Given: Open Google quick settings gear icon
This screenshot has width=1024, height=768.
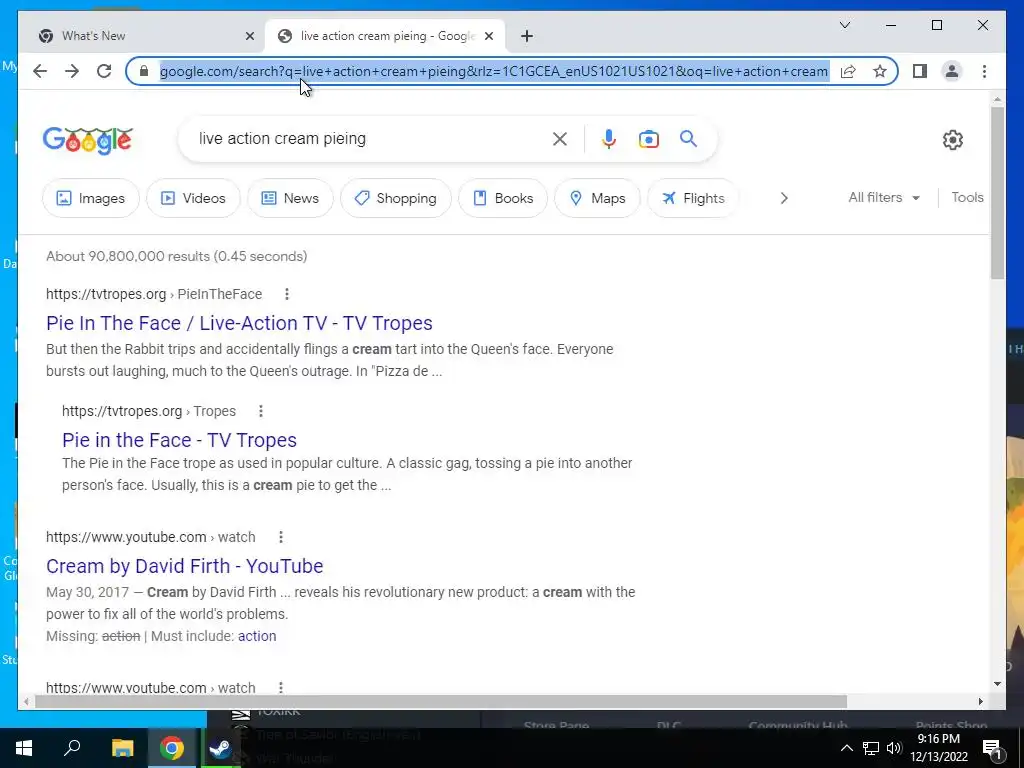Looking at the screenshot, I should [x=953, y=140].
